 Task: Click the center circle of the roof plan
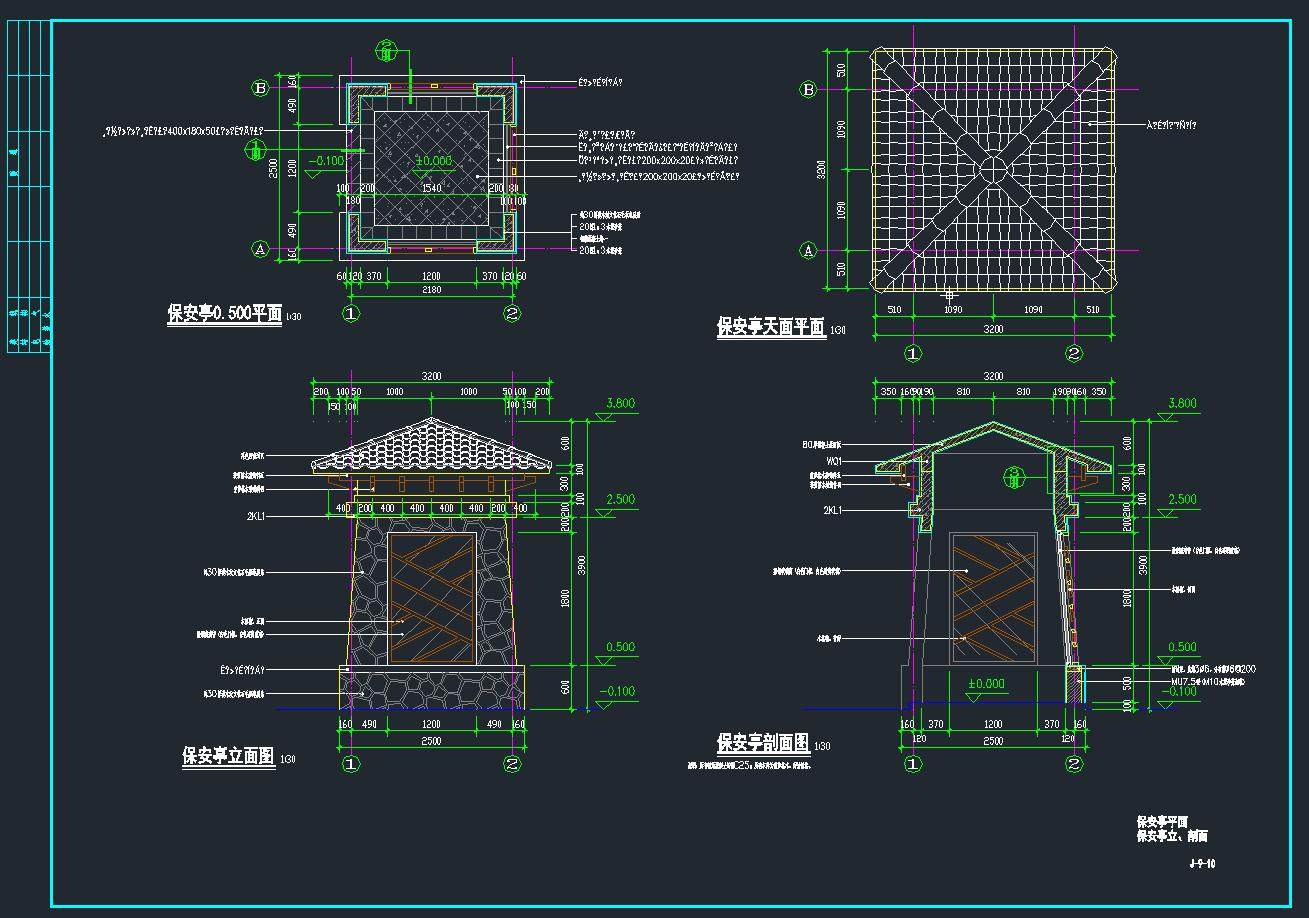(x=993, y=169)
